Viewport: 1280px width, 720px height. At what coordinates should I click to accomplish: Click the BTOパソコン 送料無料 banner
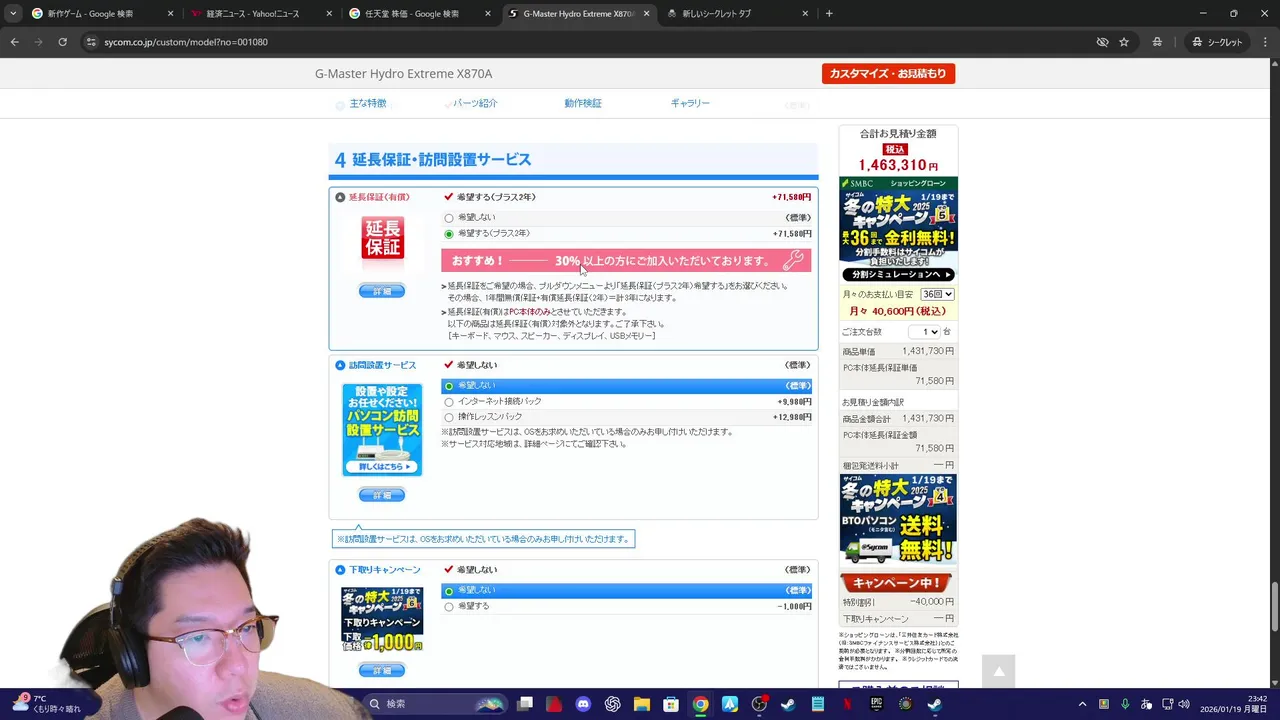pyautogui.click(x=898, y=519)
